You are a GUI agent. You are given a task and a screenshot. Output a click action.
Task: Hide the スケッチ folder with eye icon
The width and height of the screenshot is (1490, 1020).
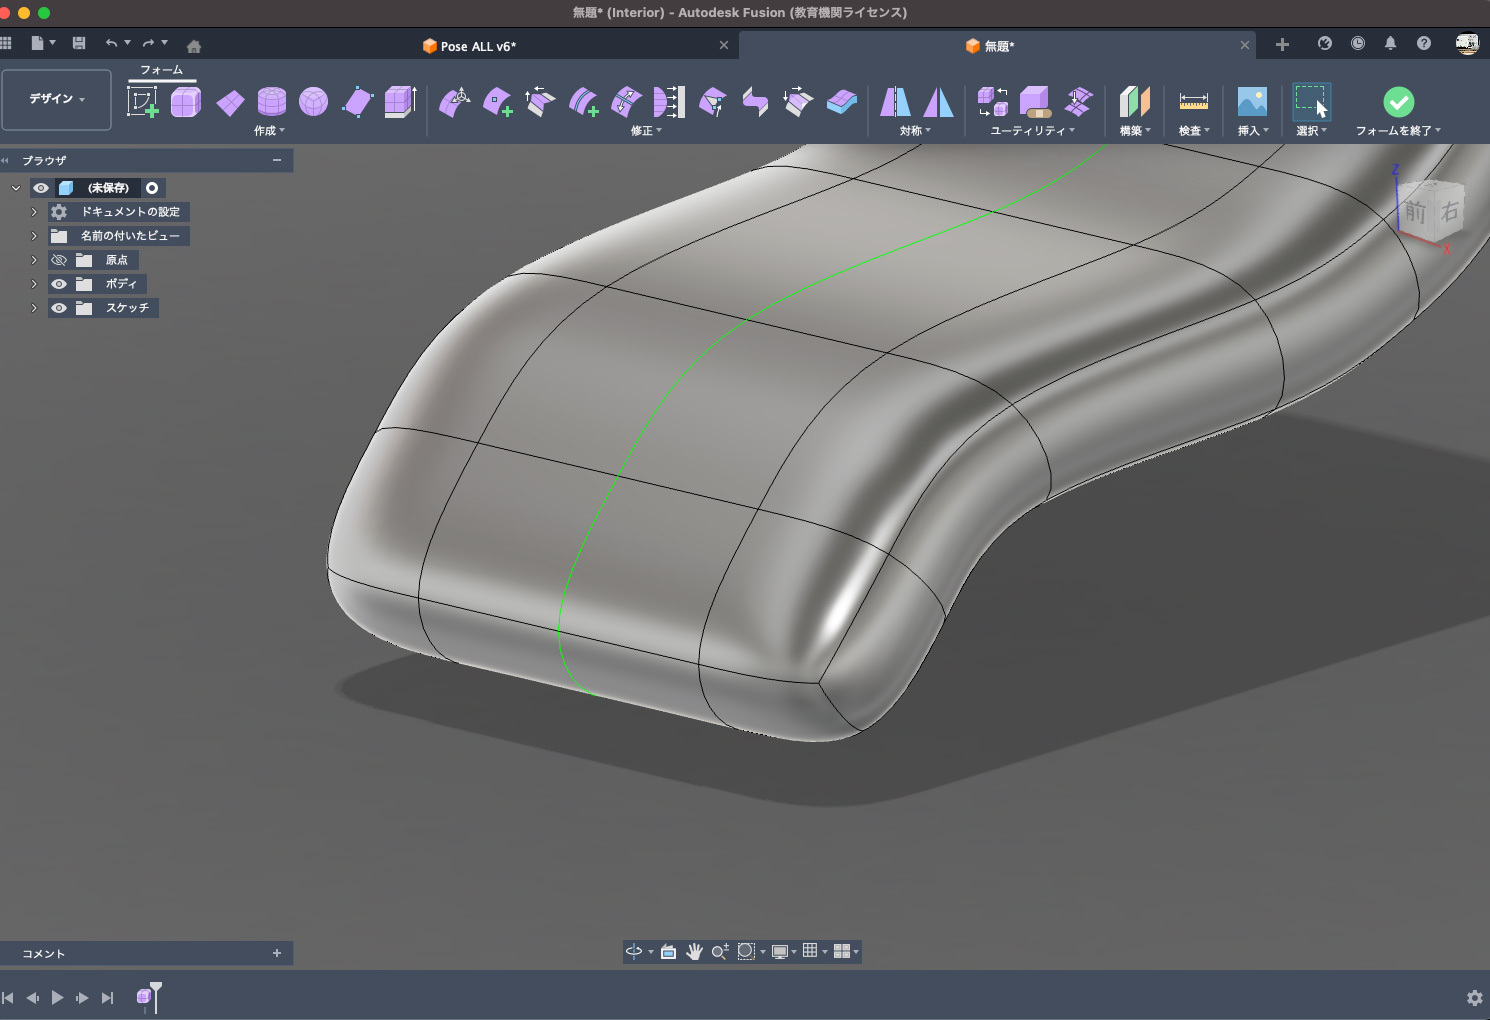[59, 308]
